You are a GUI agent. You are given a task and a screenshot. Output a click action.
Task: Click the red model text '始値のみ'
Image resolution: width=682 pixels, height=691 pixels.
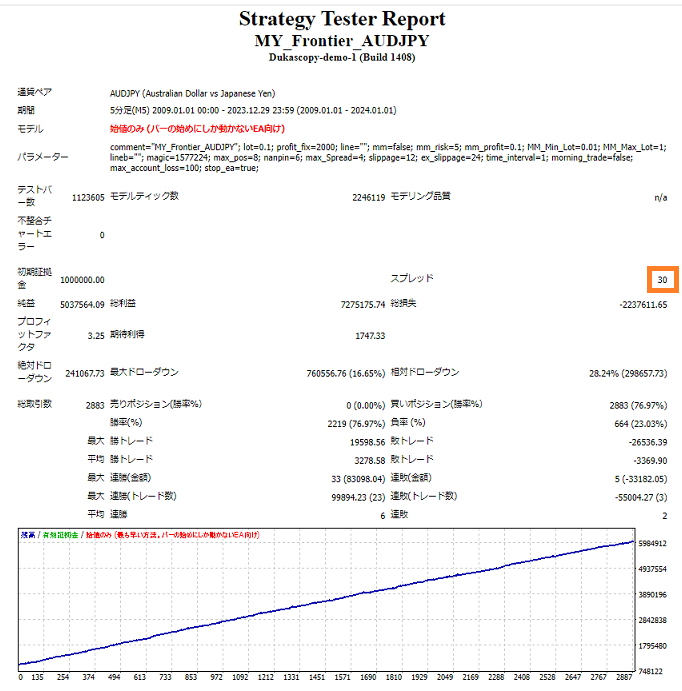(197, 129)
